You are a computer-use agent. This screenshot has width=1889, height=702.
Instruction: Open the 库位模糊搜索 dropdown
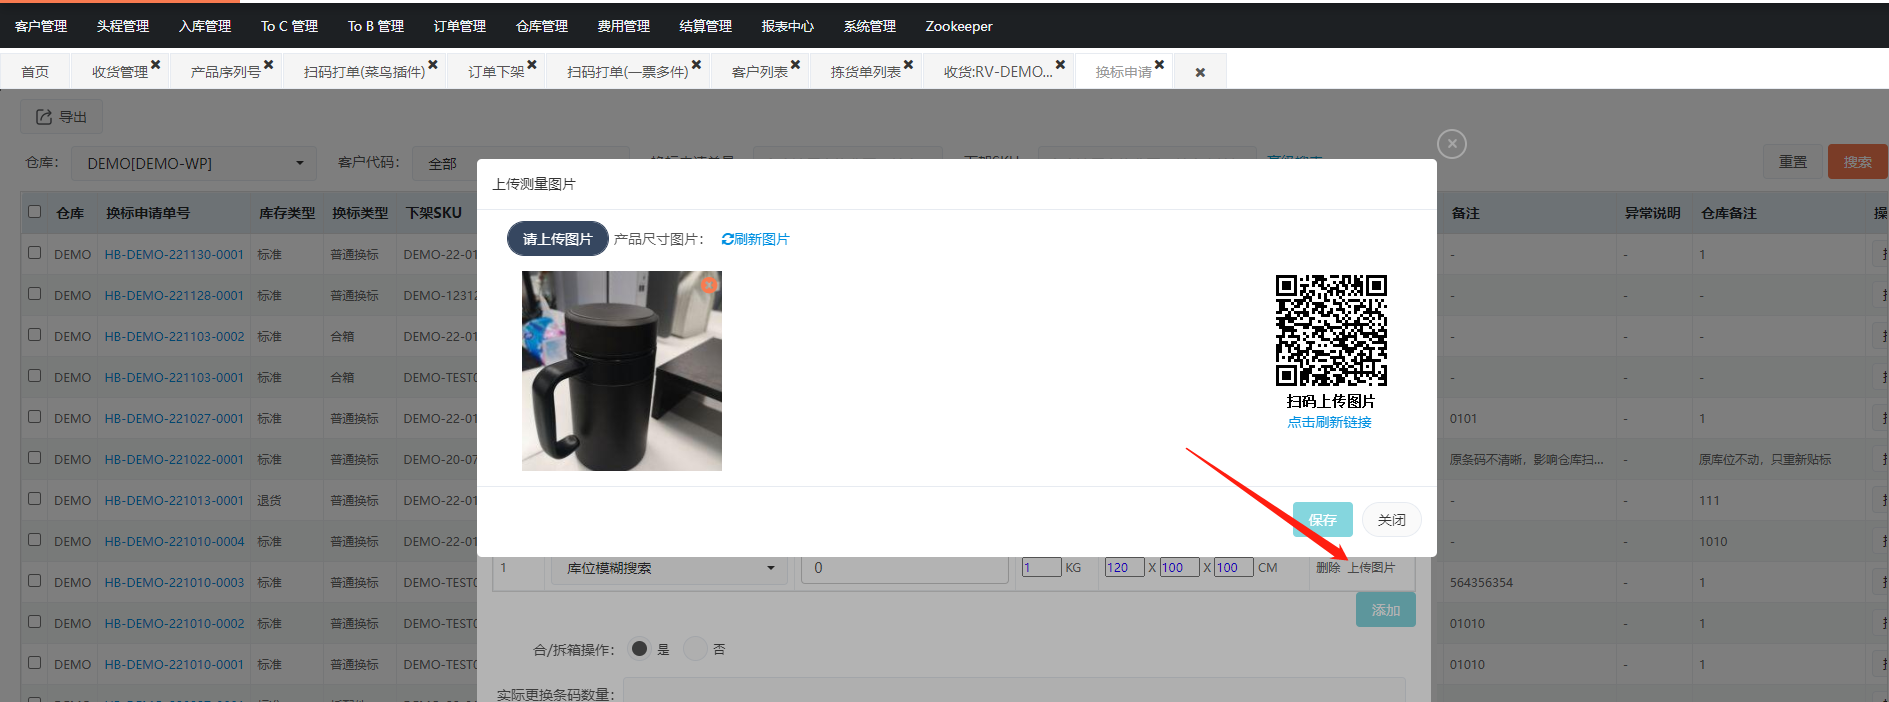click(x=669, y=568)
